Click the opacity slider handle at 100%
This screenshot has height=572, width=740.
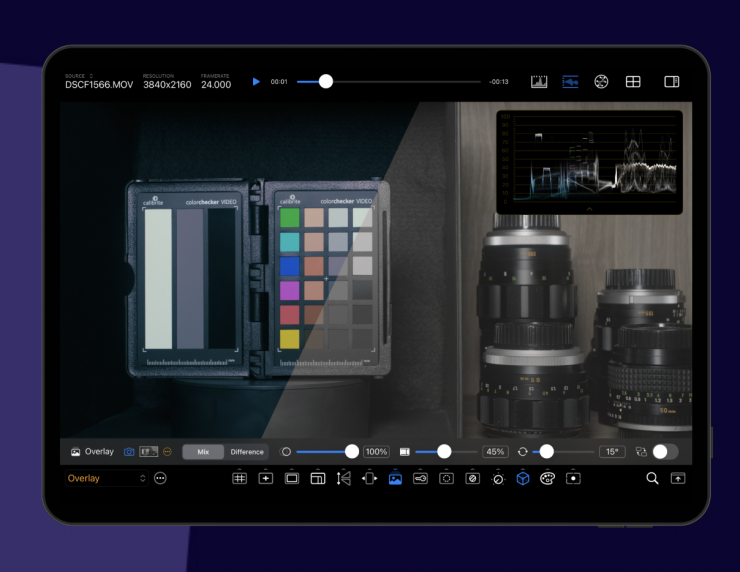(352, 452)
